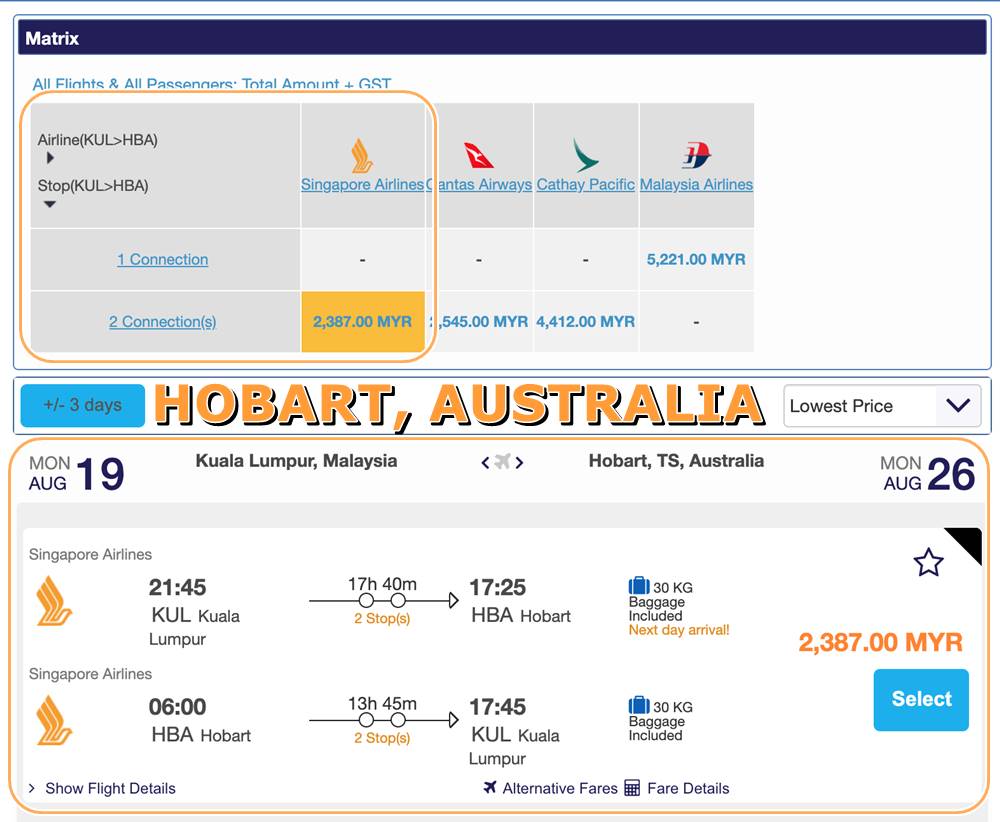Open Alternative Fares
The image size is (1000, 822).
[x=560, y=788]
